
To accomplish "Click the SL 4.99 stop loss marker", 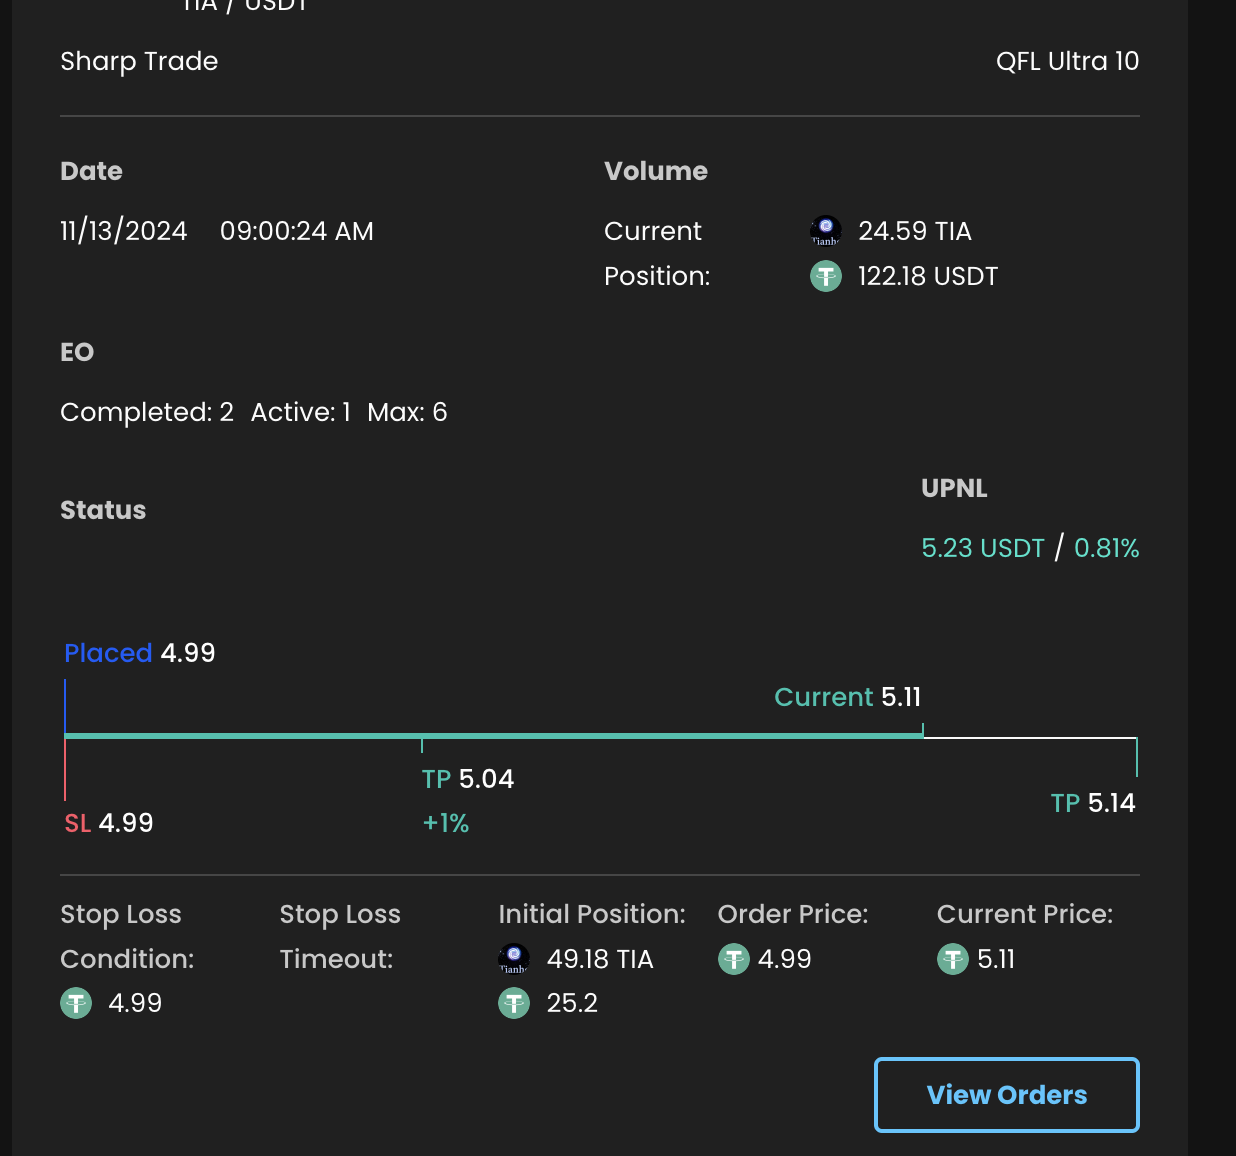I will click(x=109, y=823).
